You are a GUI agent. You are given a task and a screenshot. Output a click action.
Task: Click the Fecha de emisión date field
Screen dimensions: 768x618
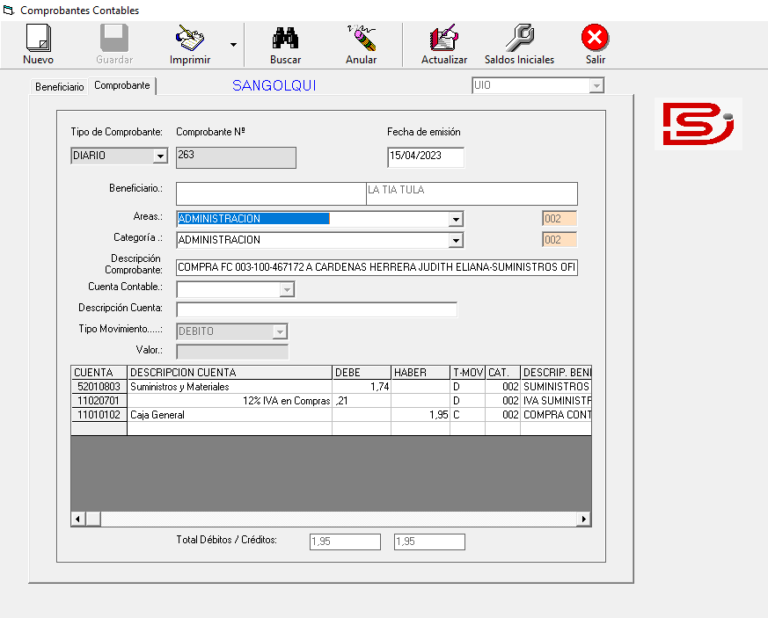425,157
